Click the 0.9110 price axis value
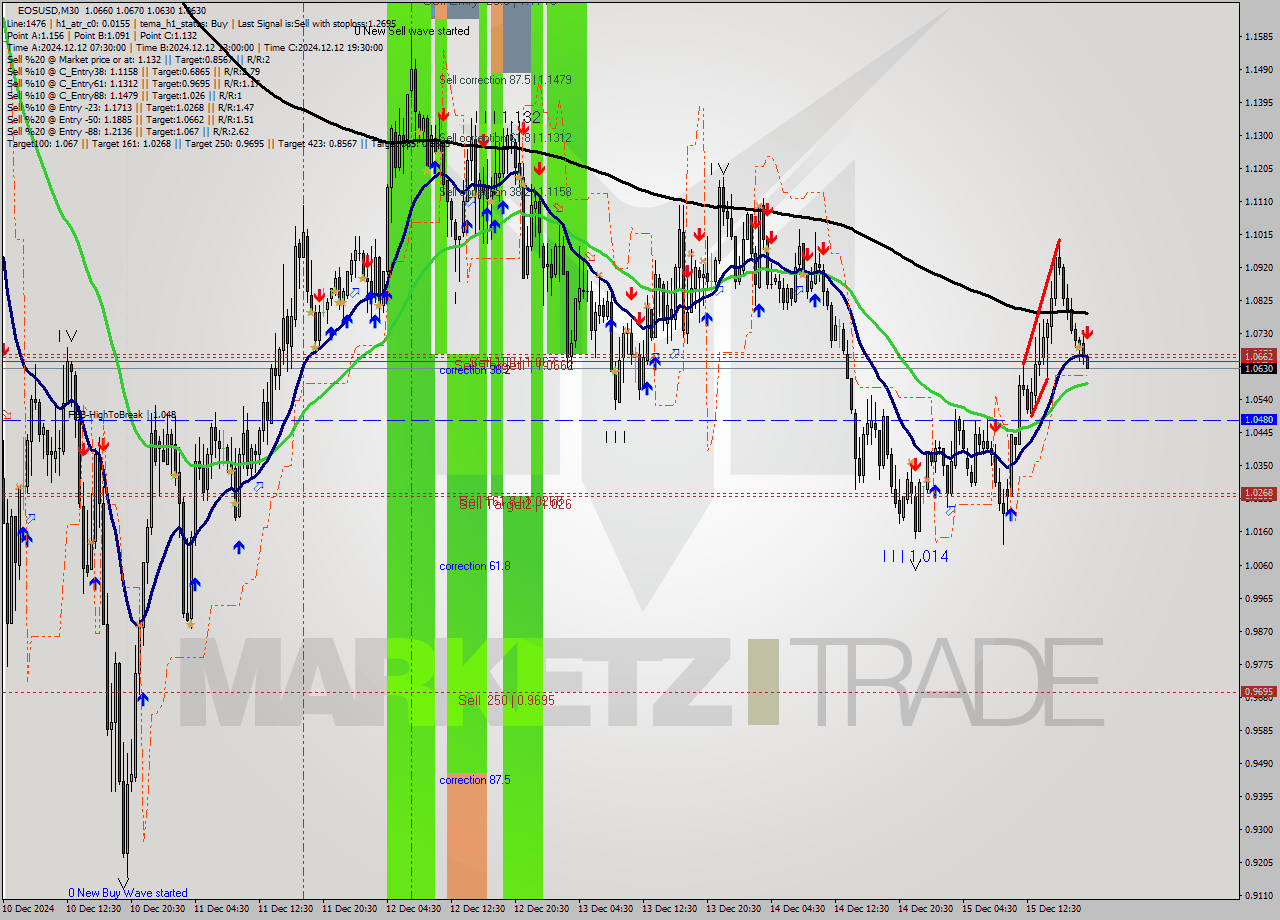This screenshot has width=1280, height=920. (x=1258, y=895)
